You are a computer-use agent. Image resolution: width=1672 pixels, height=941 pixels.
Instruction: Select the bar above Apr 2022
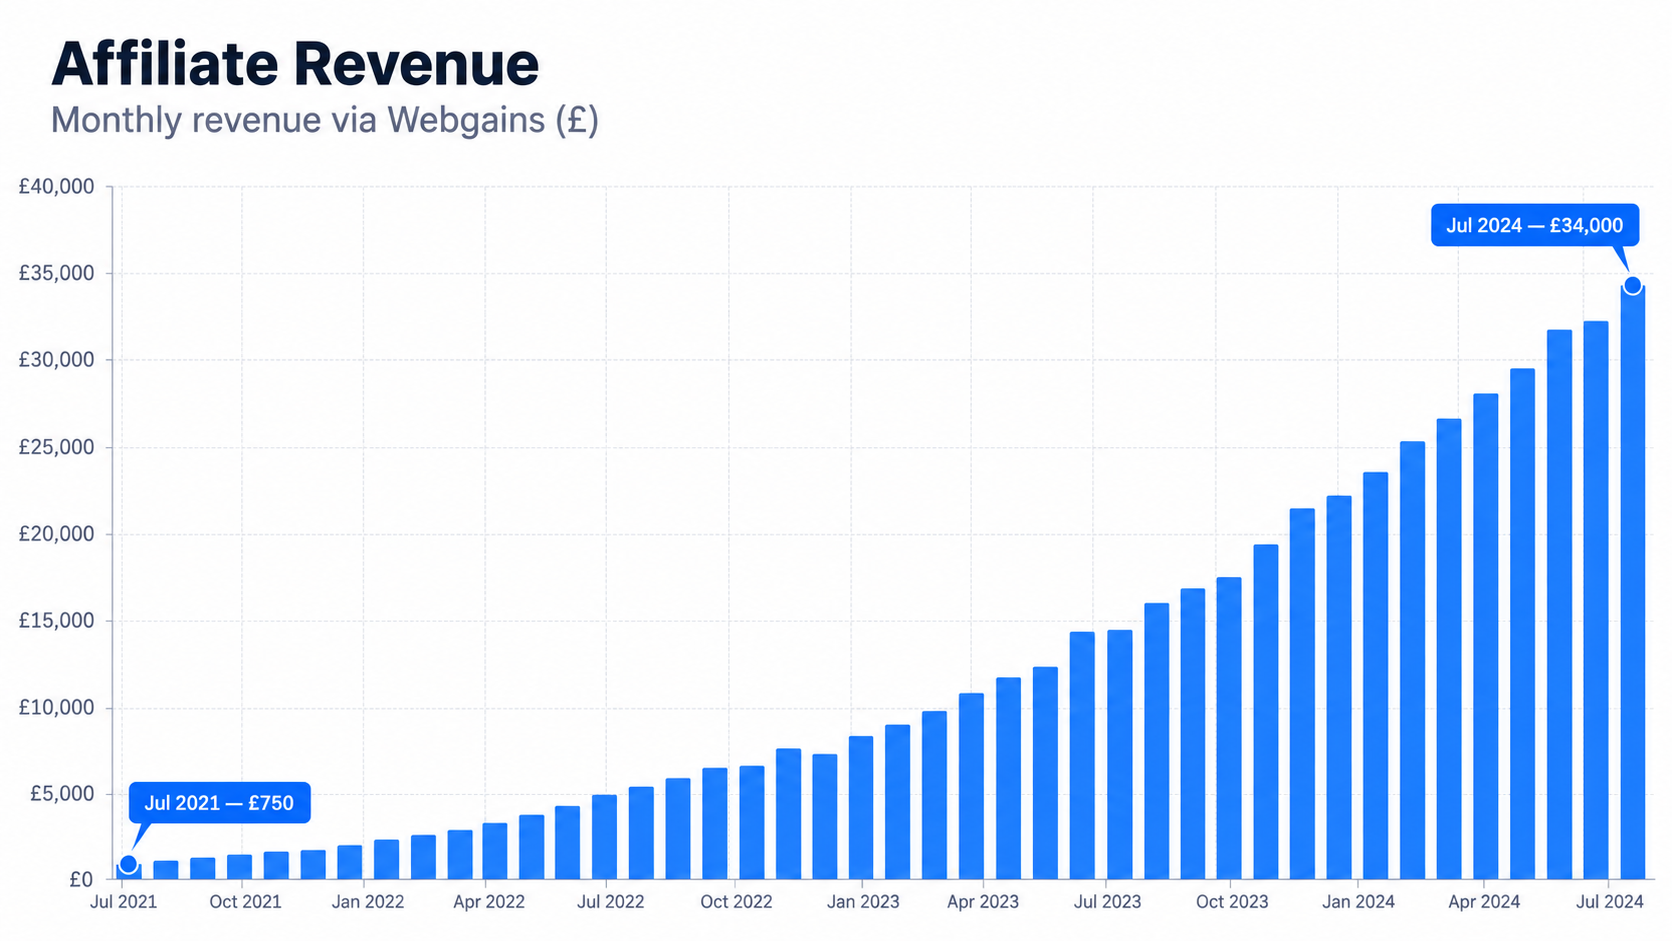point(495,852)
